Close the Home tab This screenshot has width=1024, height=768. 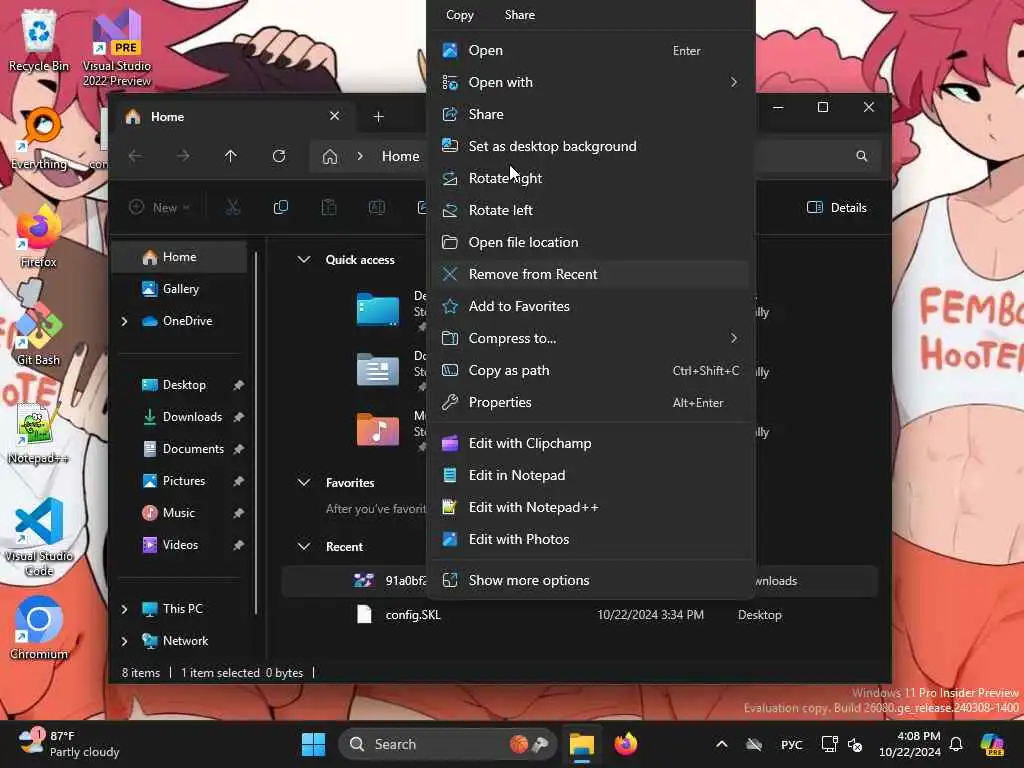pyautogui.click(x=334, y=116)
